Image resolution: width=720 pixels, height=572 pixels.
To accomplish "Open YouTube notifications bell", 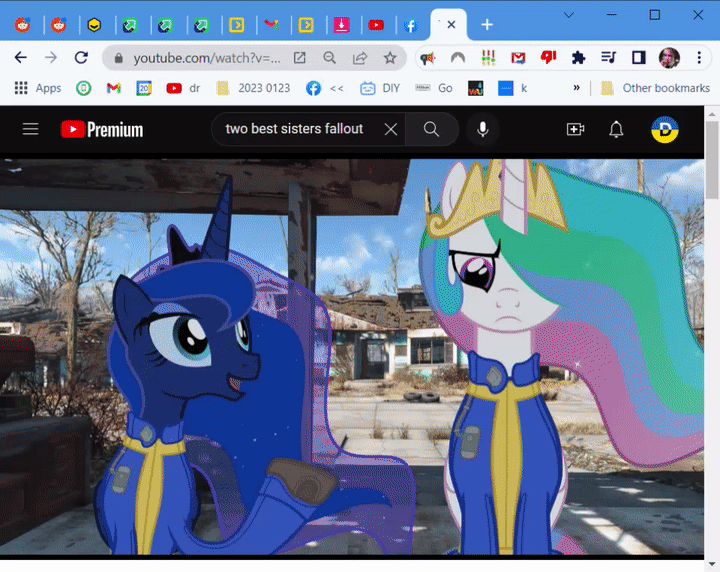I will click(x=616, y=129).
